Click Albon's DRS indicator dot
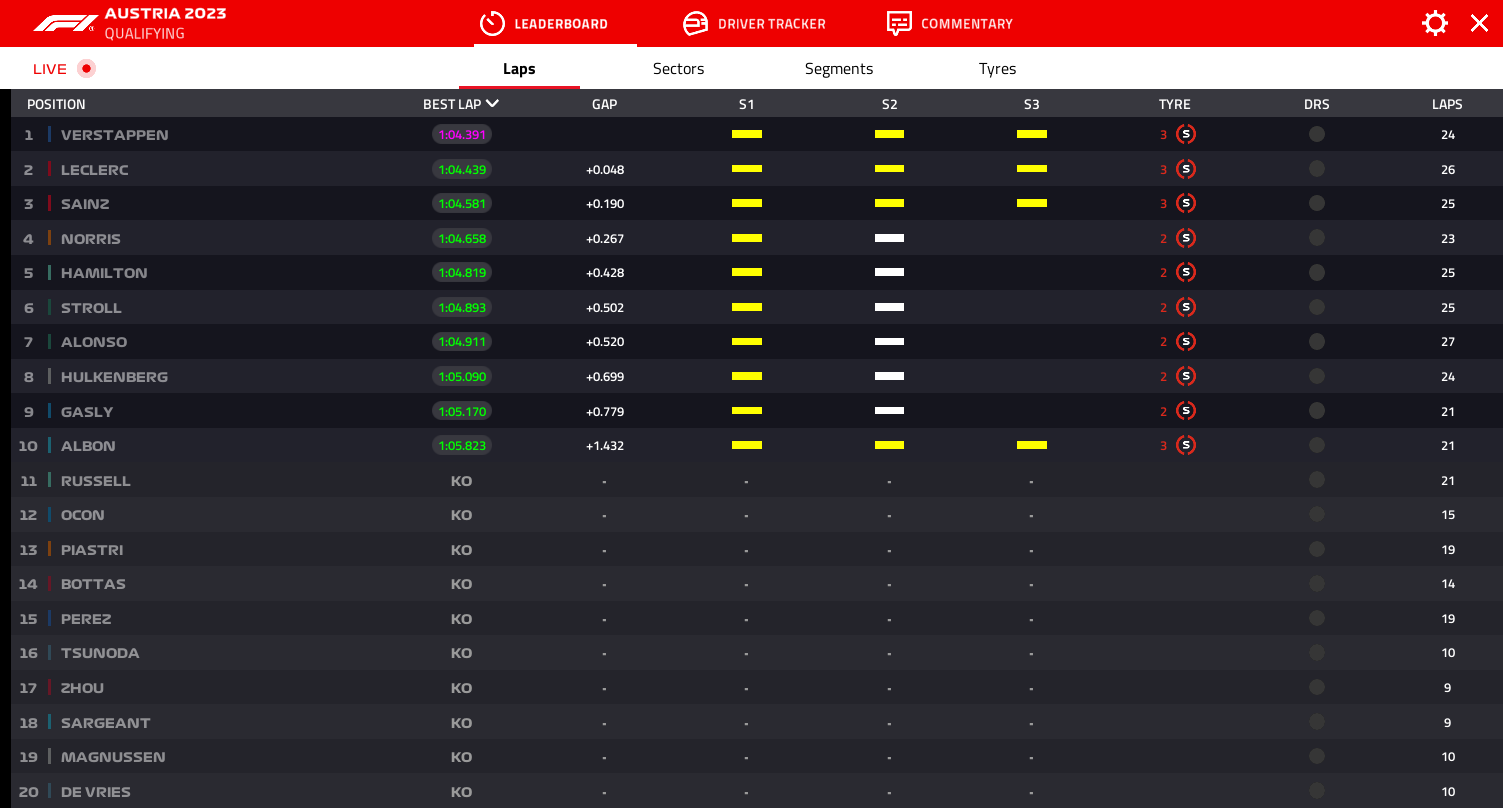Screen dimensions: 1503x808 1317,445
